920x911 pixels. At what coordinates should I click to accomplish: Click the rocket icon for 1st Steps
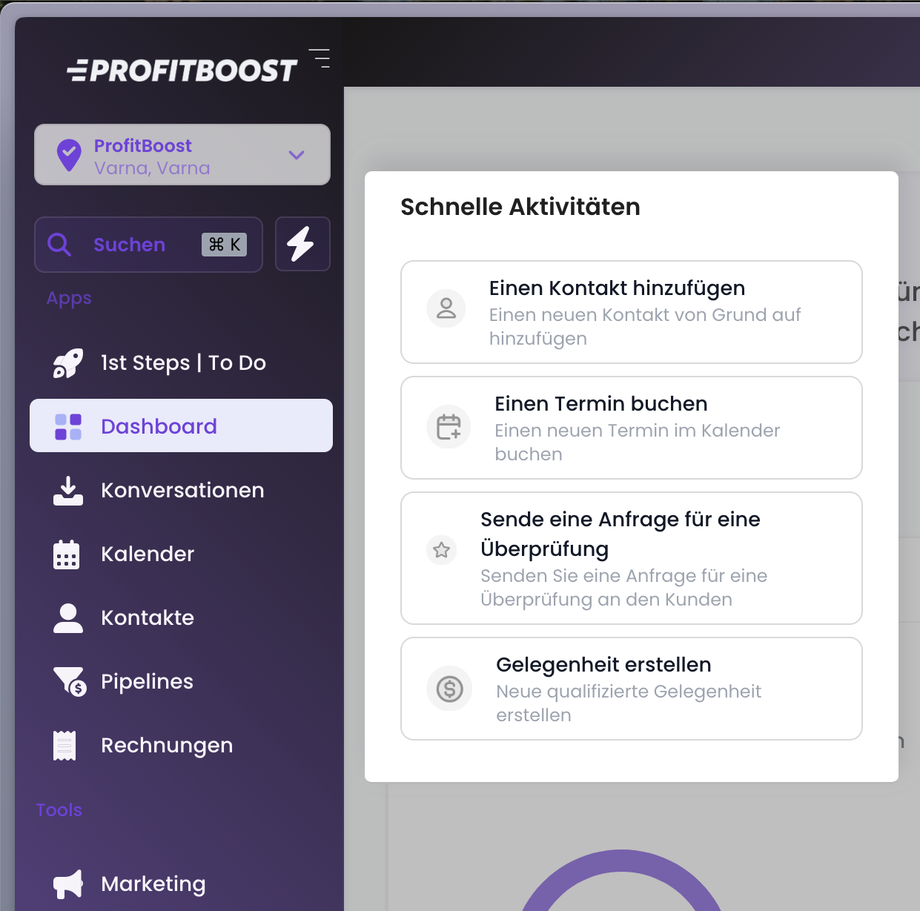pos(68,363)
